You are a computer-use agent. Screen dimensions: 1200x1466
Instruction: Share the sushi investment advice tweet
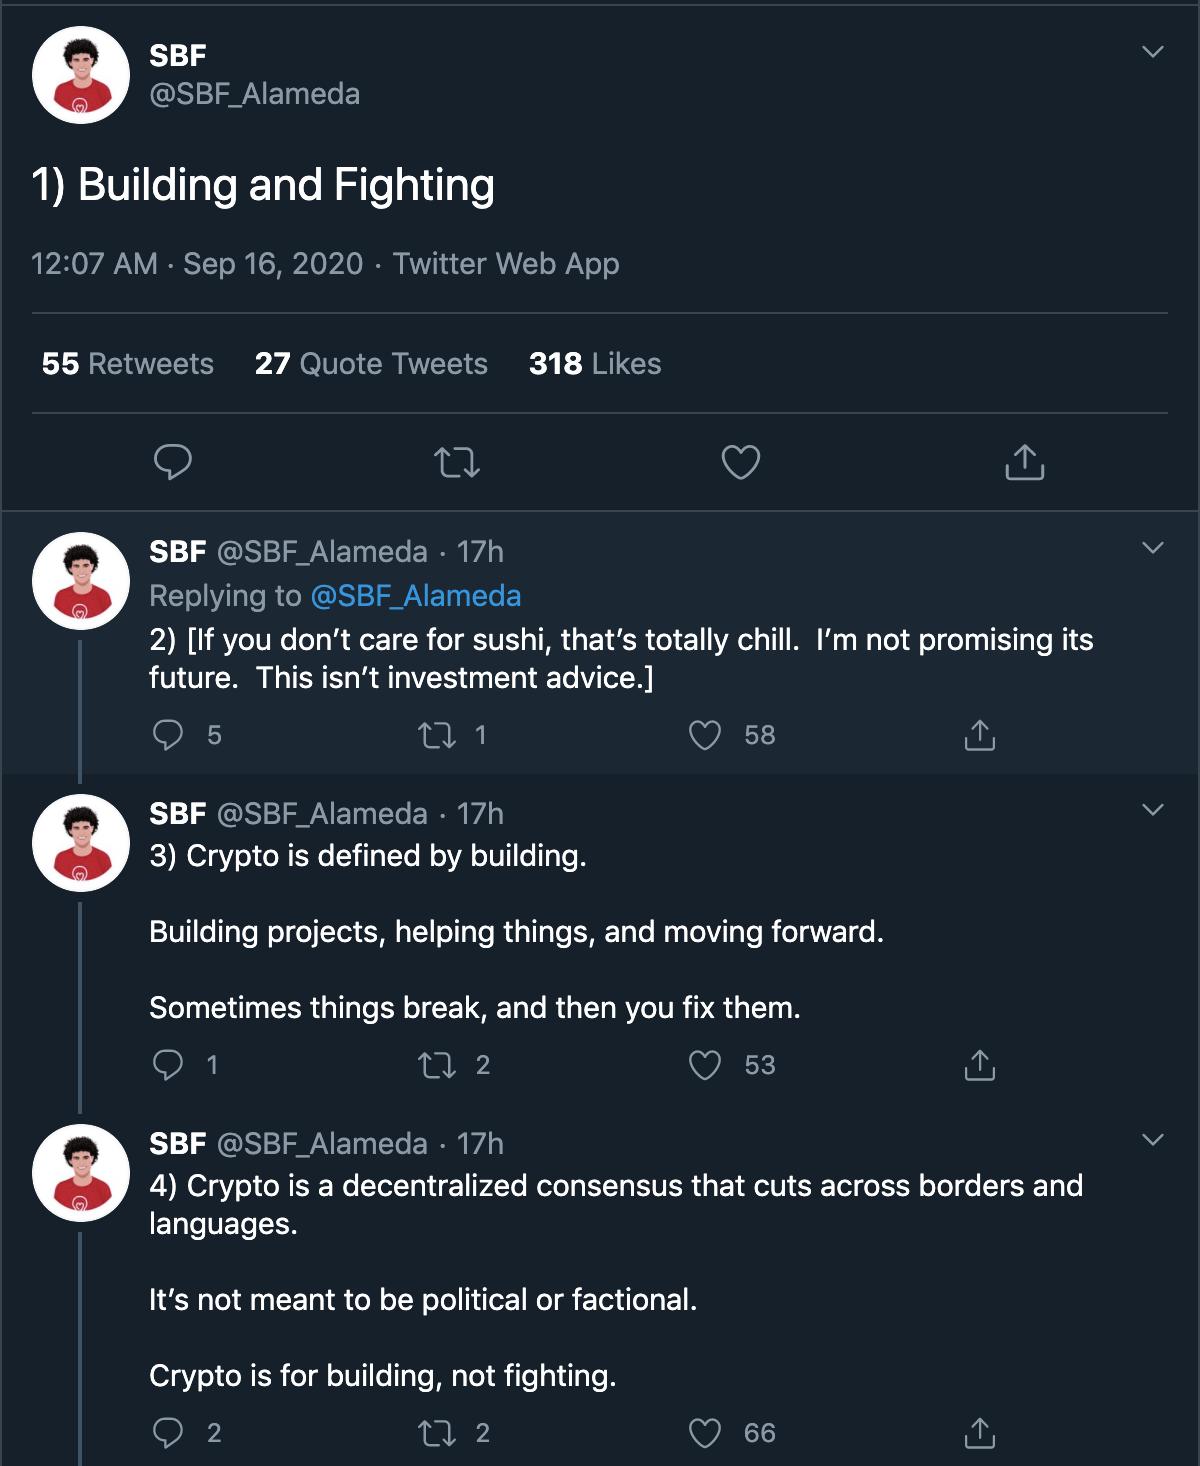pos(979,736)
